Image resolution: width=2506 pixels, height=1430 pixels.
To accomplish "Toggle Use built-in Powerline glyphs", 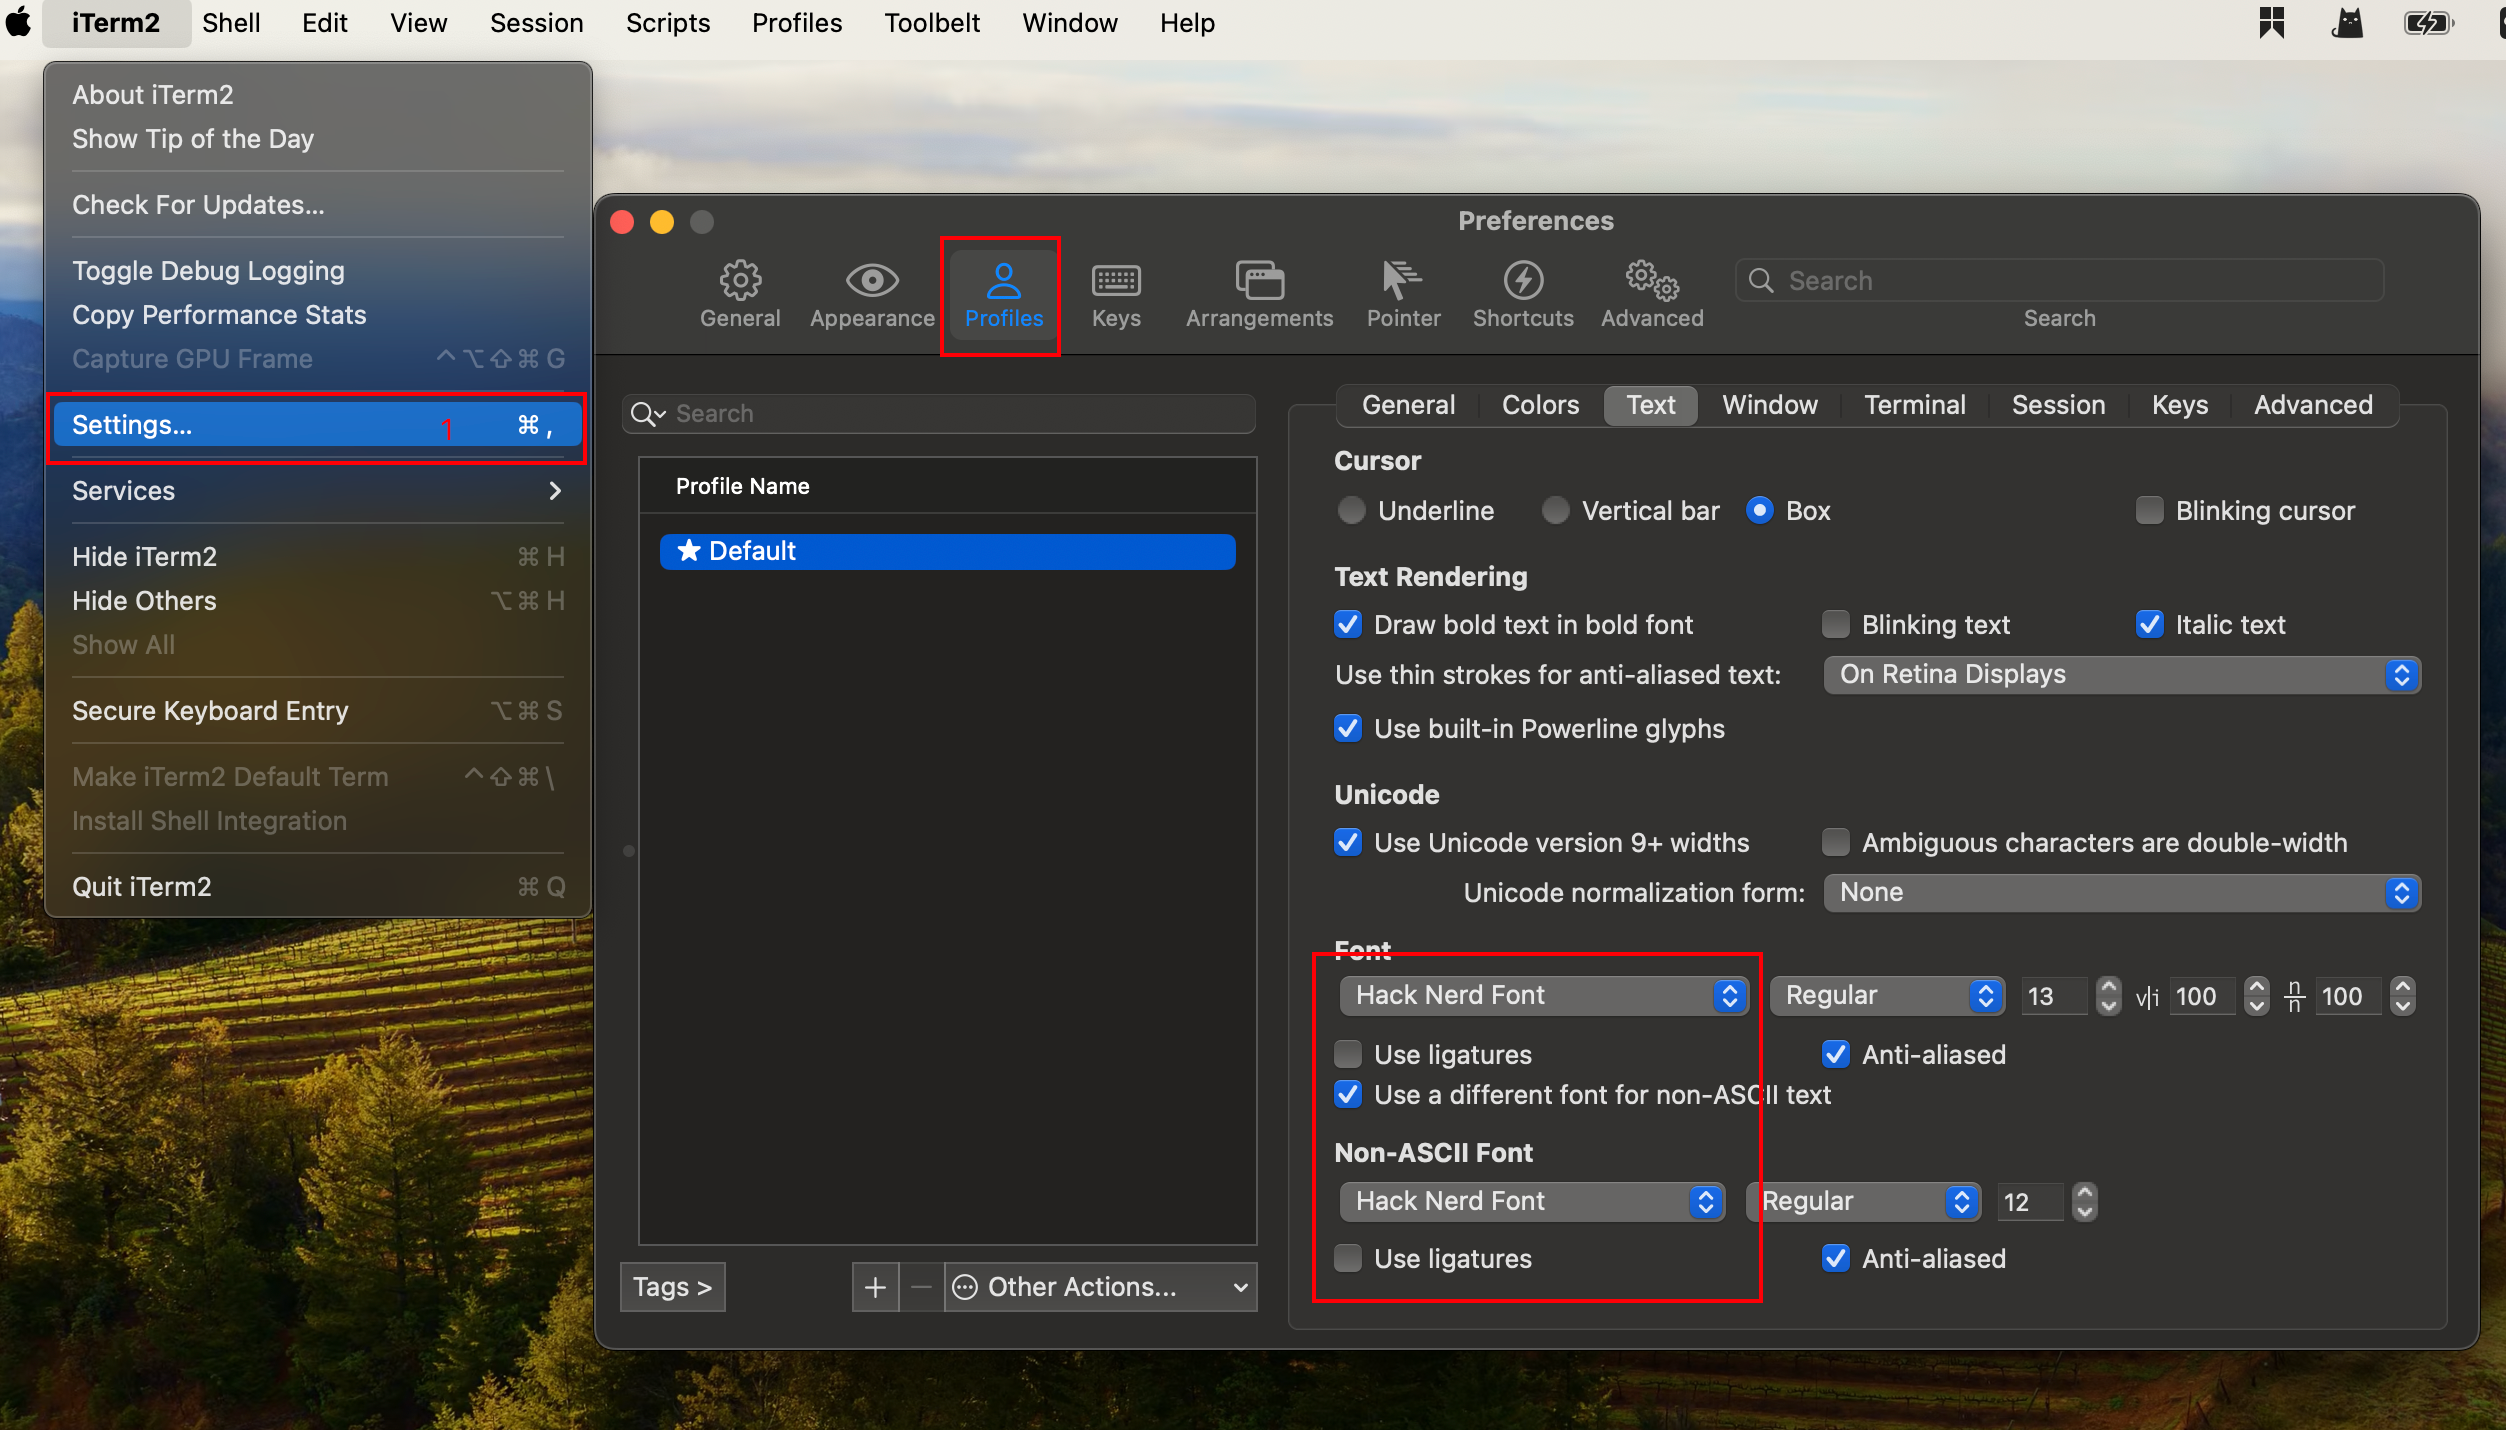I will pyautogui.click(x=1348, y=729).
